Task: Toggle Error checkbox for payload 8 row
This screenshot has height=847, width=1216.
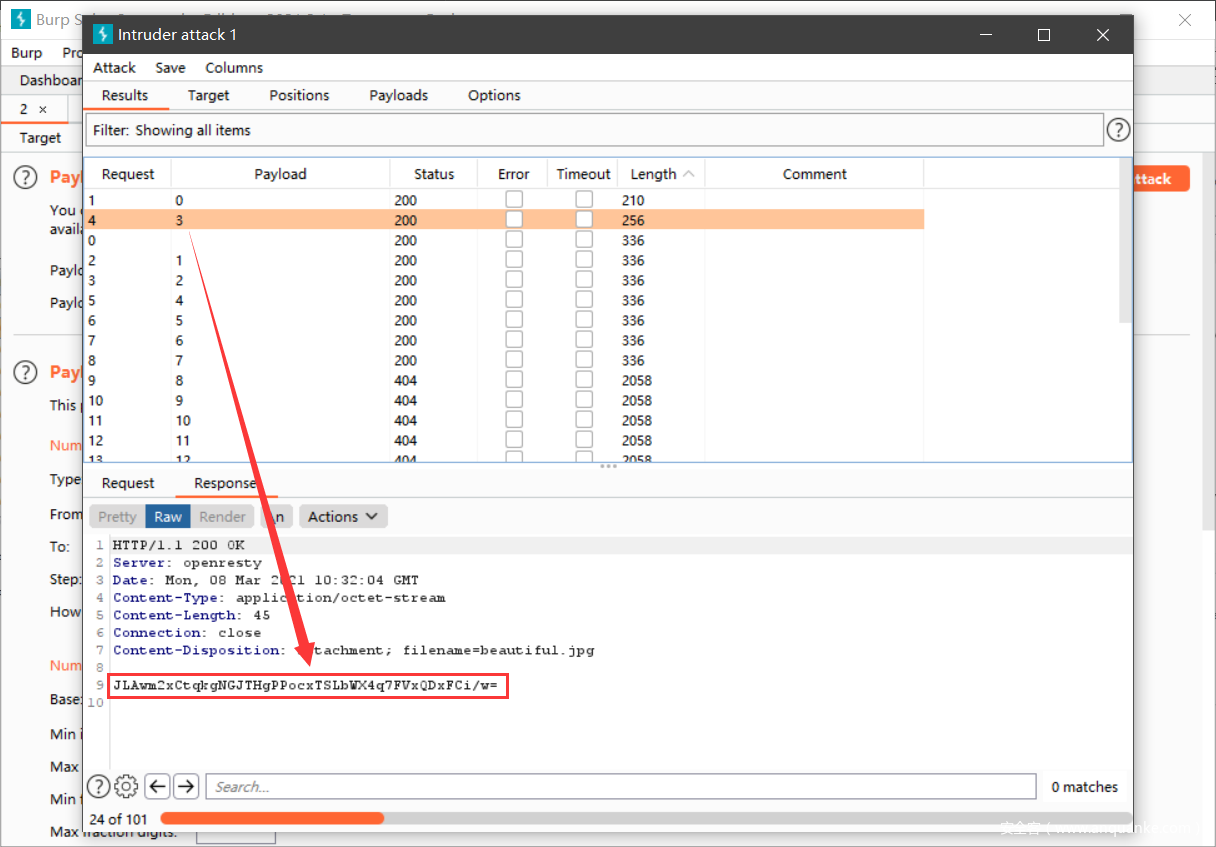Action: pyautogui.click(x=514, y=380)
